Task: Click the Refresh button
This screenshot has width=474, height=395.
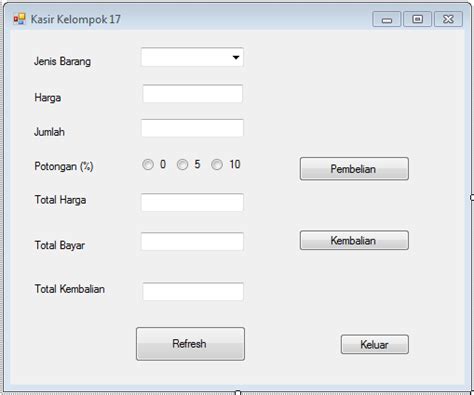Action: tap(190, 344)
